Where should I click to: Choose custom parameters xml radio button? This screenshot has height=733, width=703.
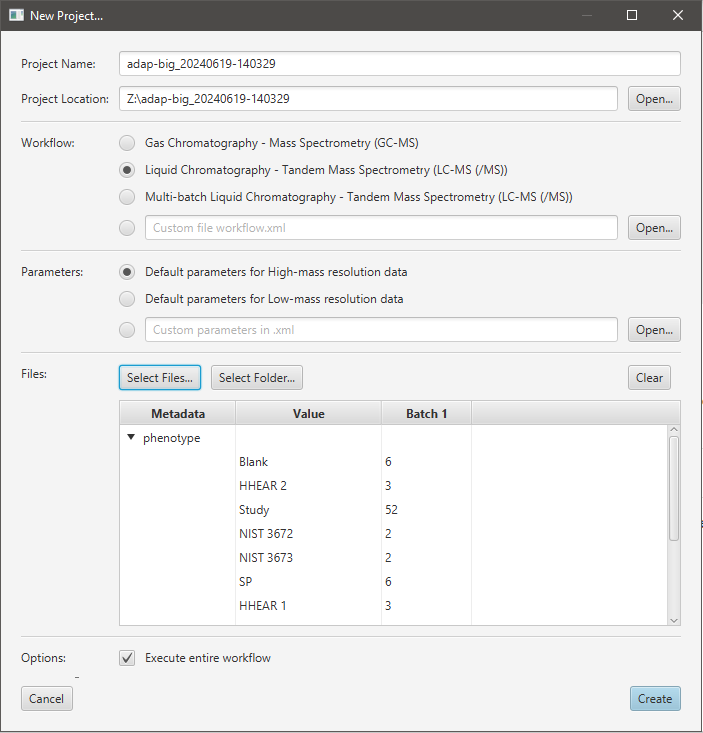click(127, 330)
